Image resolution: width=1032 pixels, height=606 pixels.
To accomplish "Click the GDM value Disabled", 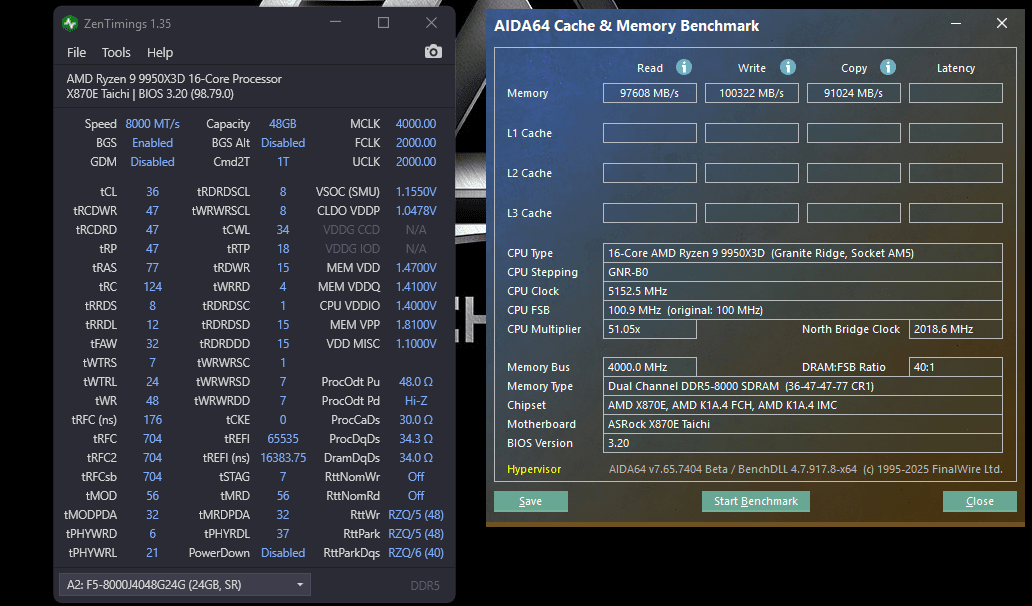I will click(x=153, y=162).
